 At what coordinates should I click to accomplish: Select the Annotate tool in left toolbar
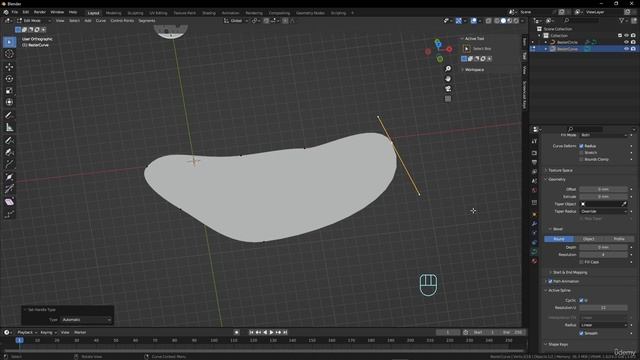click(9, 115)
